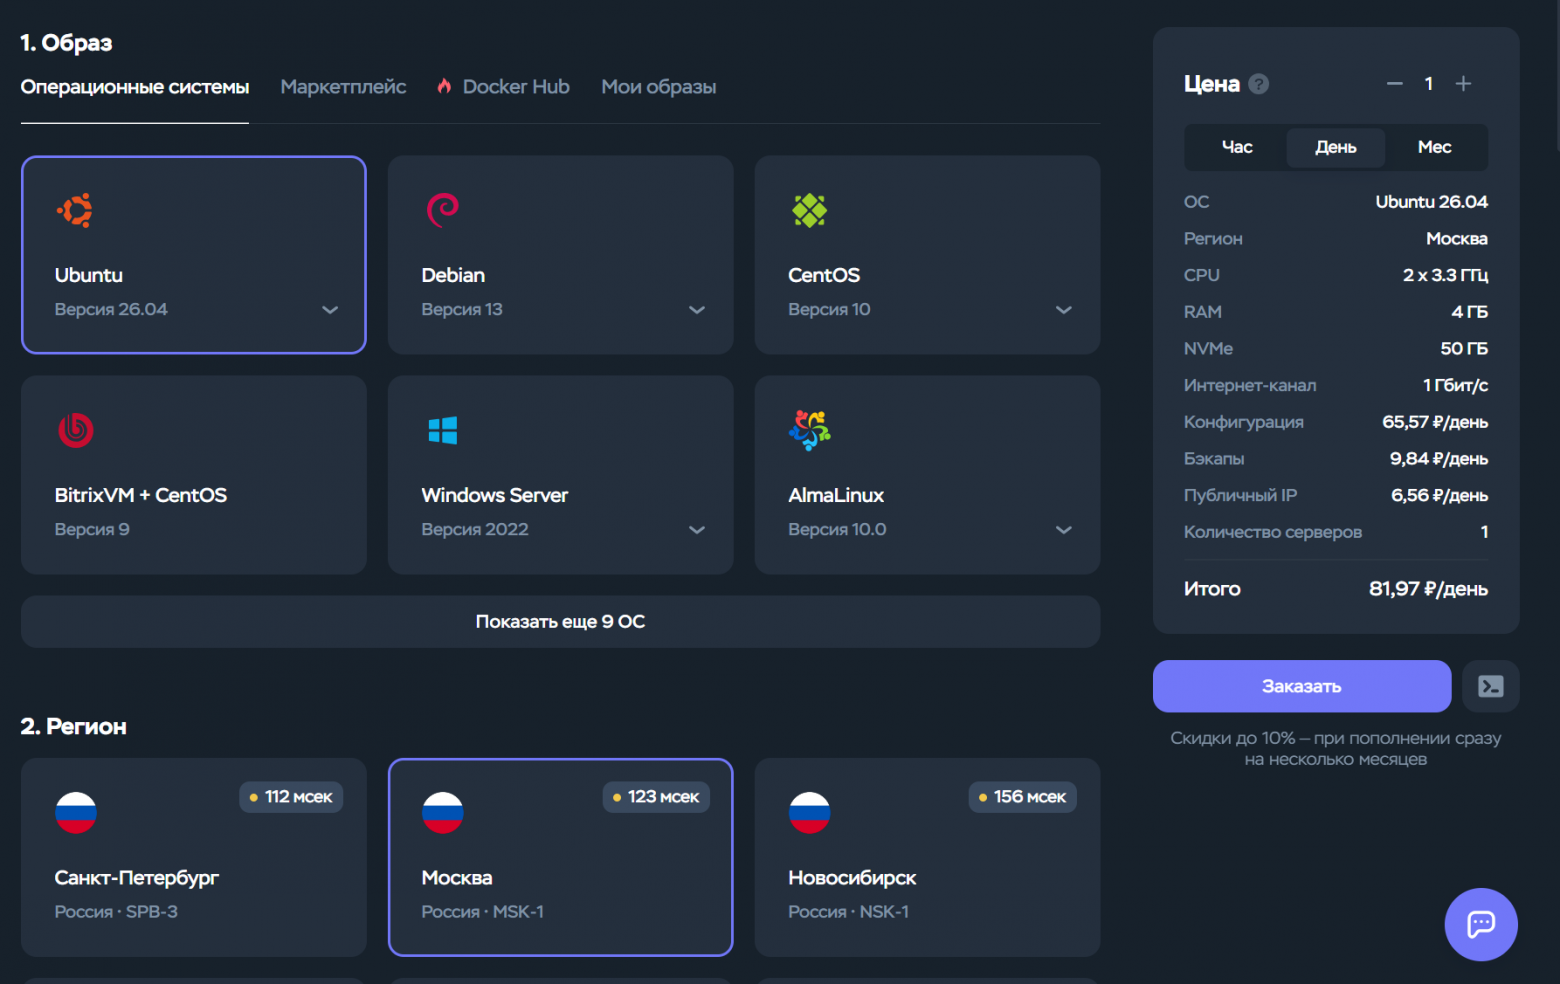Increase server count with plus button
Viewport: 1560px width, 984px height.
tap(1463, 84)
